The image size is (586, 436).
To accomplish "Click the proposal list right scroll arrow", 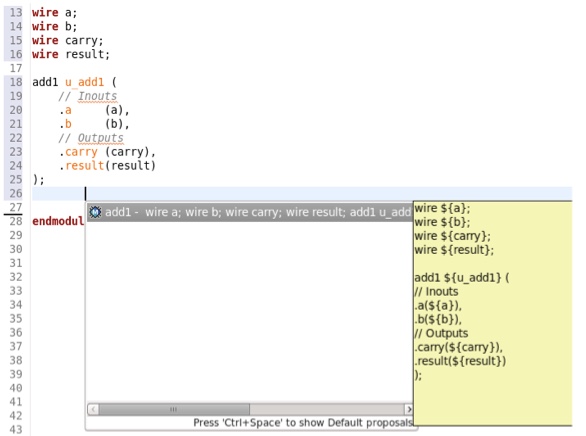I will tap(408, 409).
